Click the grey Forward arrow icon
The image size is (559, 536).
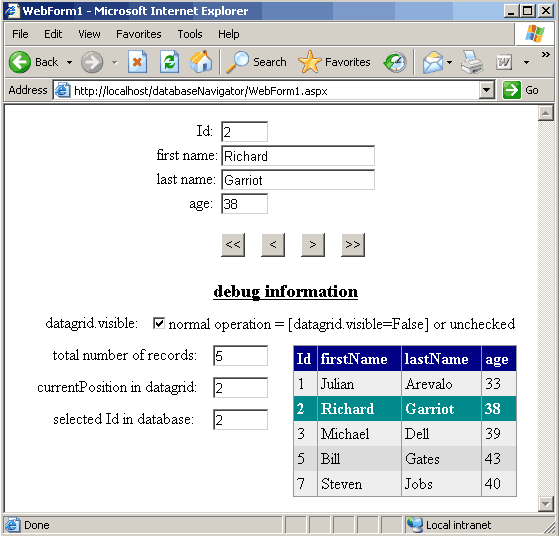[92, 62]
